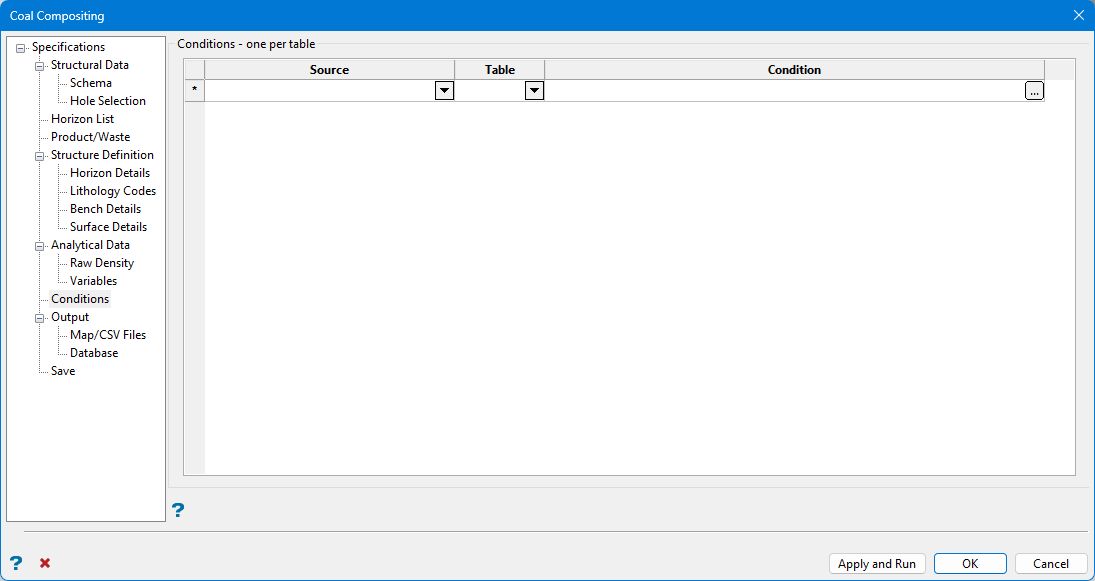
Task: Select Lithology Codes in the tree
Action: pyautogui.click(x=113, y=191)
